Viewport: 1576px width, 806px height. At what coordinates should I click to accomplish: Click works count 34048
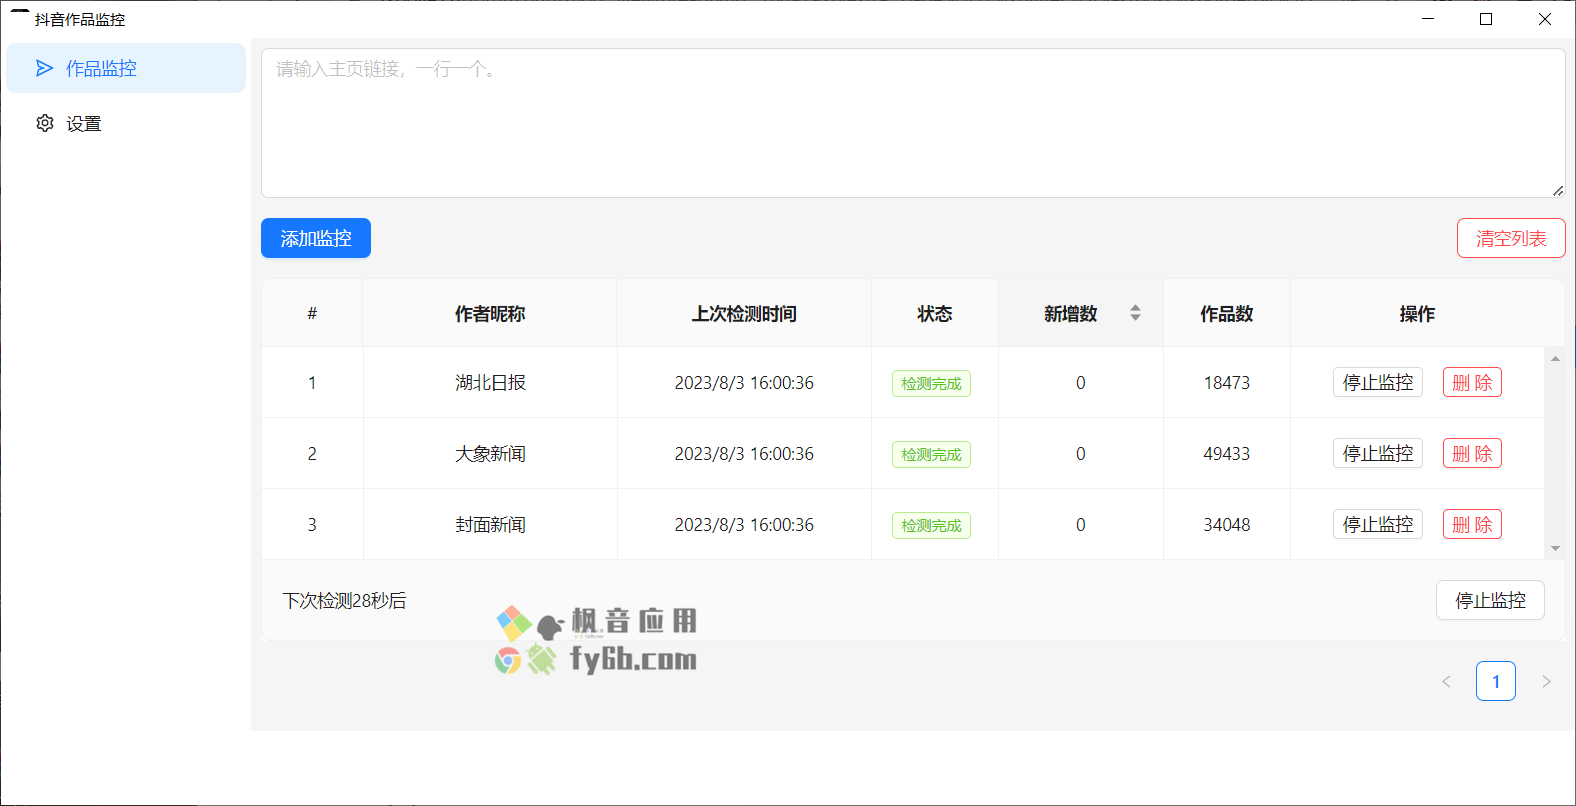coord(1227,525)
